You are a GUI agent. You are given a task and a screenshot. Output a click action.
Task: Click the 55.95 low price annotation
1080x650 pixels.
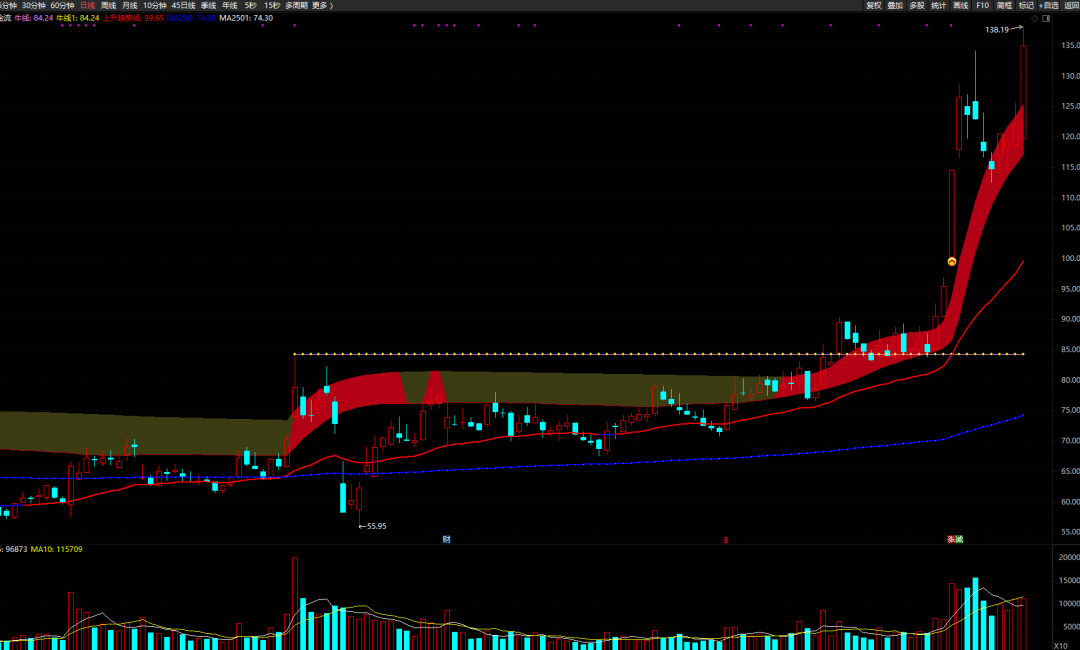tap(377, 526)
